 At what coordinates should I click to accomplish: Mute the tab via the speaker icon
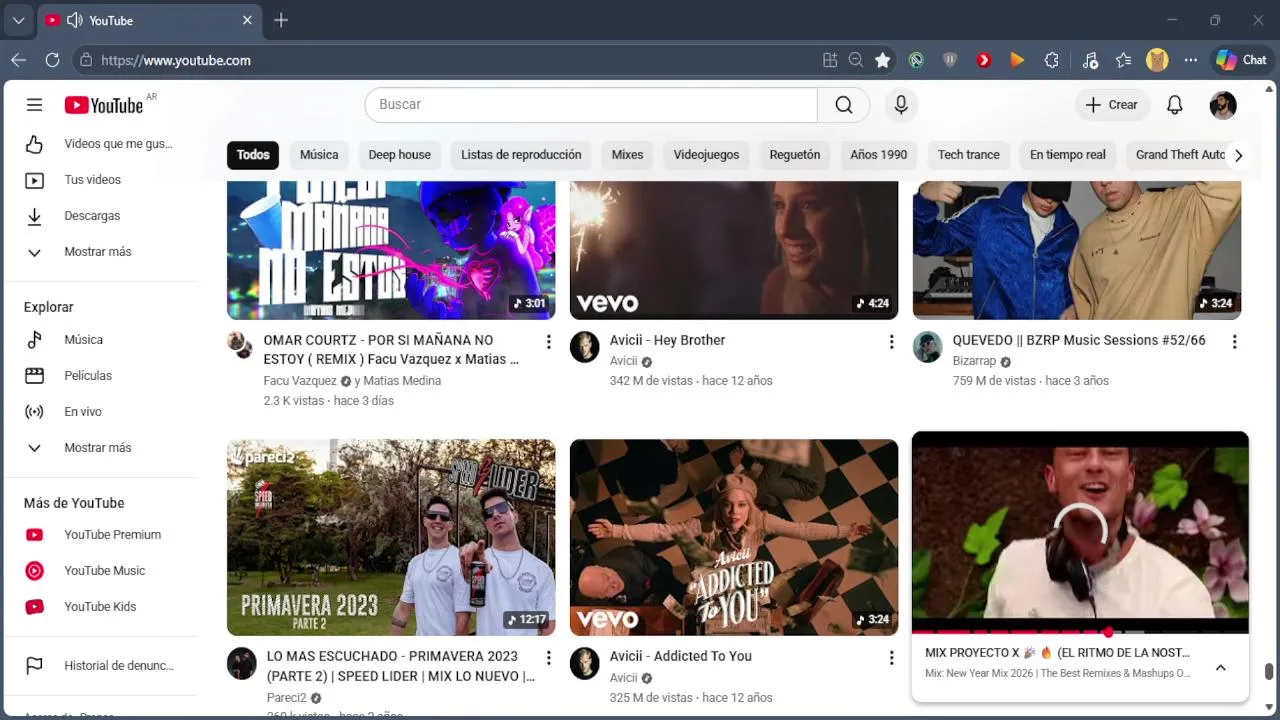(x=74, y=20)
